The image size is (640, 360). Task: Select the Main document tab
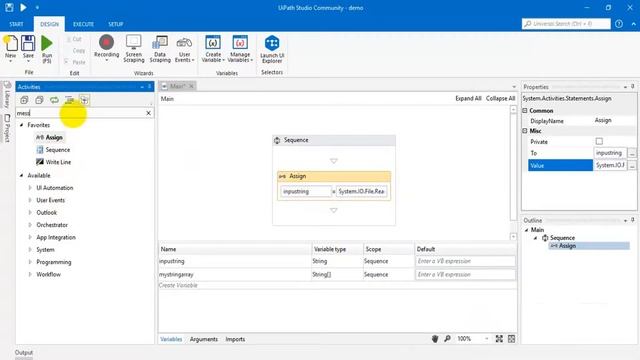point(178,86)
